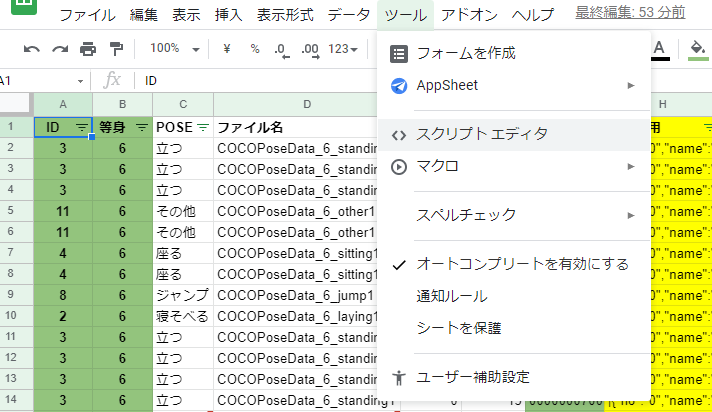
Task: Open the POSE column filter
Action: 203,128
